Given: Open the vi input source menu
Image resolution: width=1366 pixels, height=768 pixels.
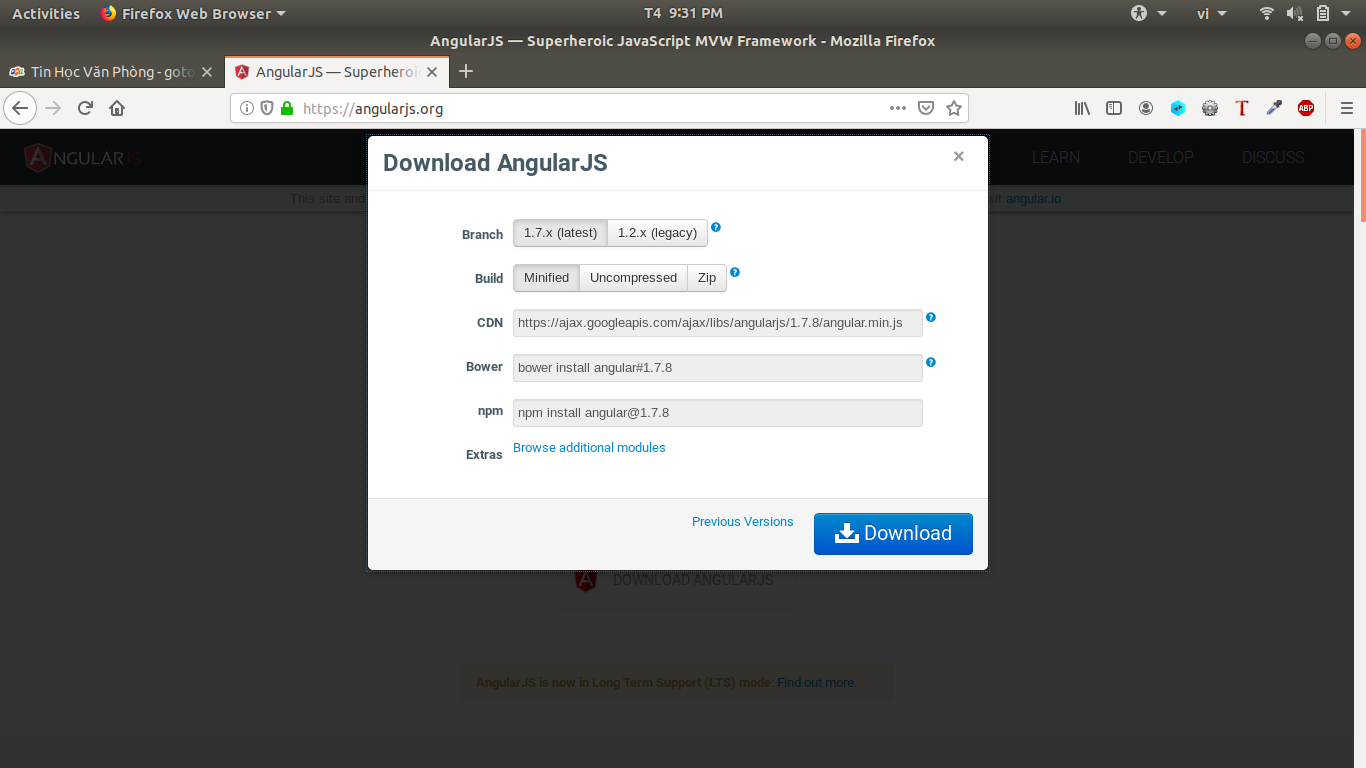Looking at the screenshot, I should tap(1212, 13).
